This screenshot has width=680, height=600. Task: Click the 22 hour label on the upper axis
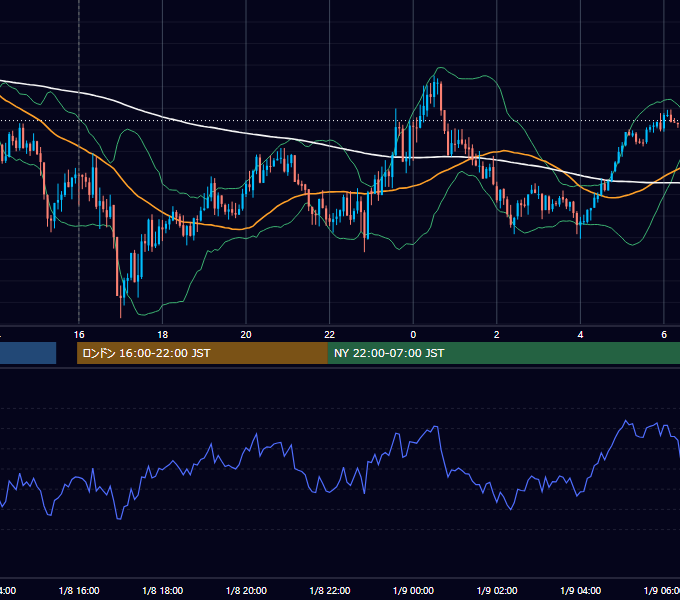pos(330,335)
